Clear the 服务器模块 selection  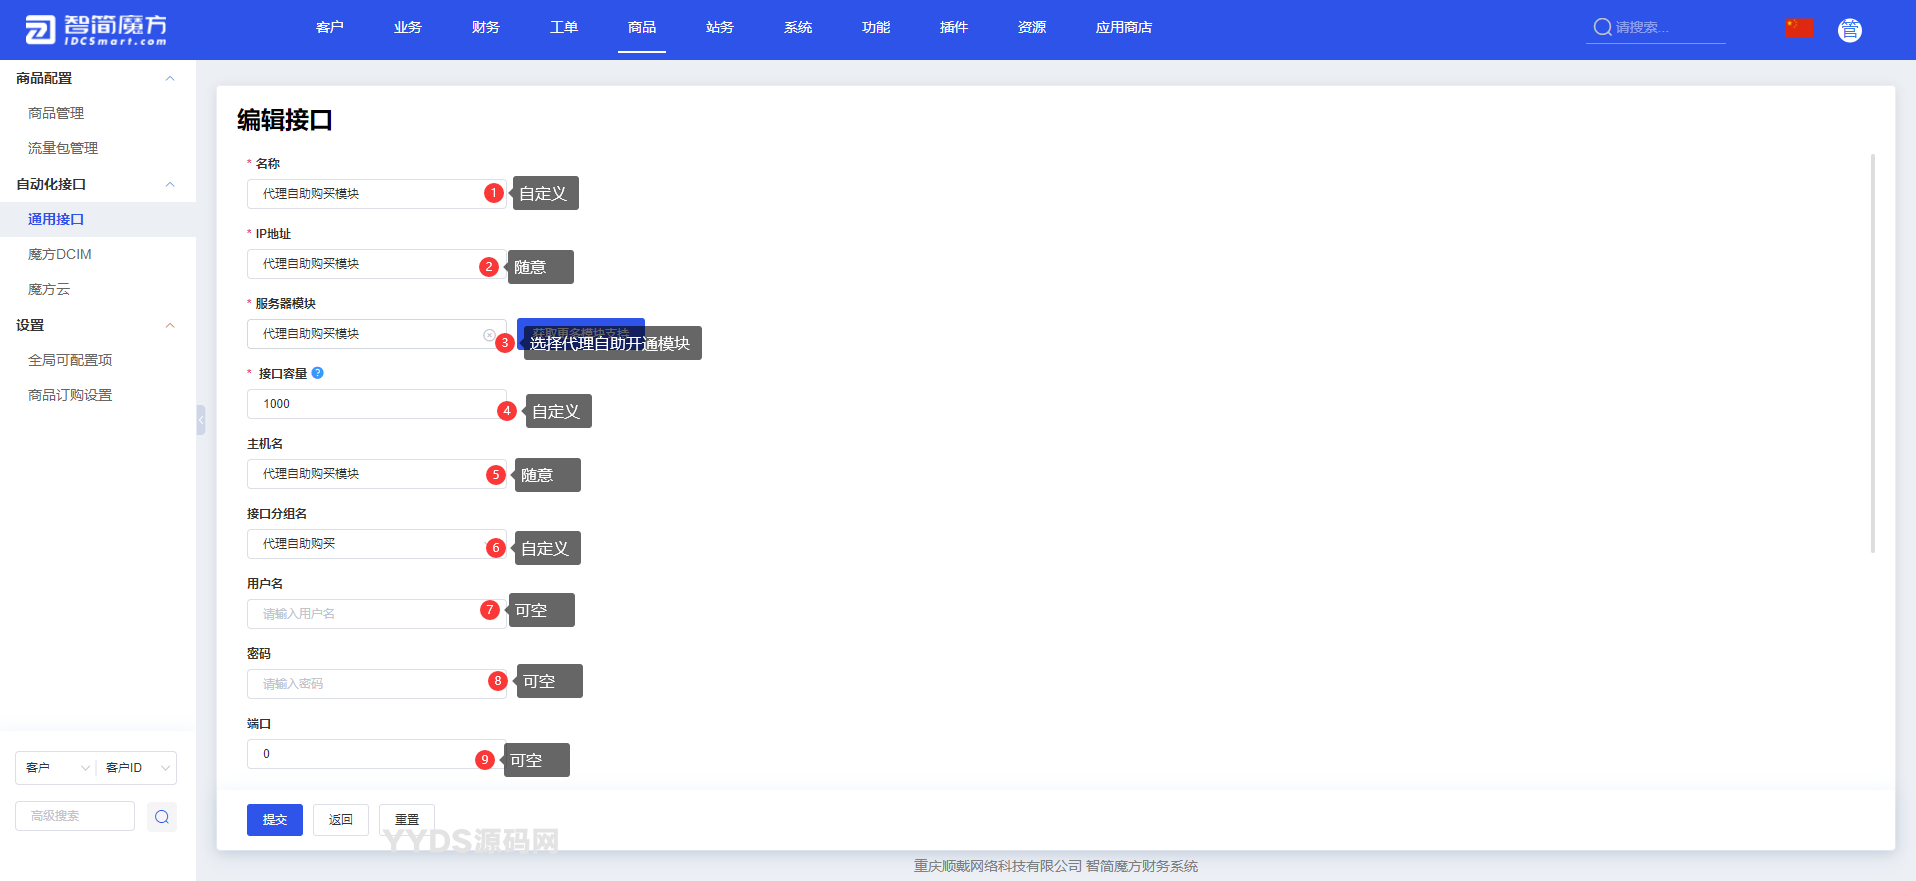tap(489, 335)
